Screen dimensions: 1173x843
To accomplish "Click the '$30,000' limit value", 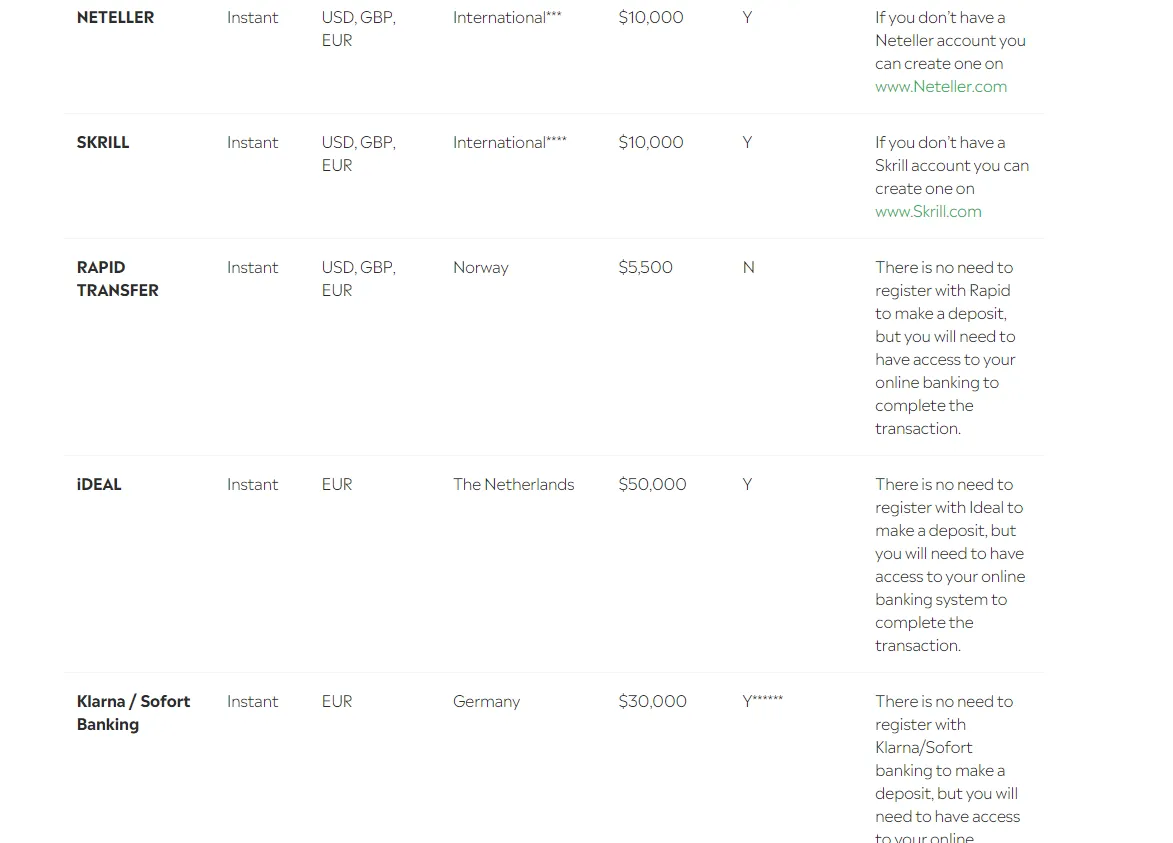I will (x=652, y=701).
